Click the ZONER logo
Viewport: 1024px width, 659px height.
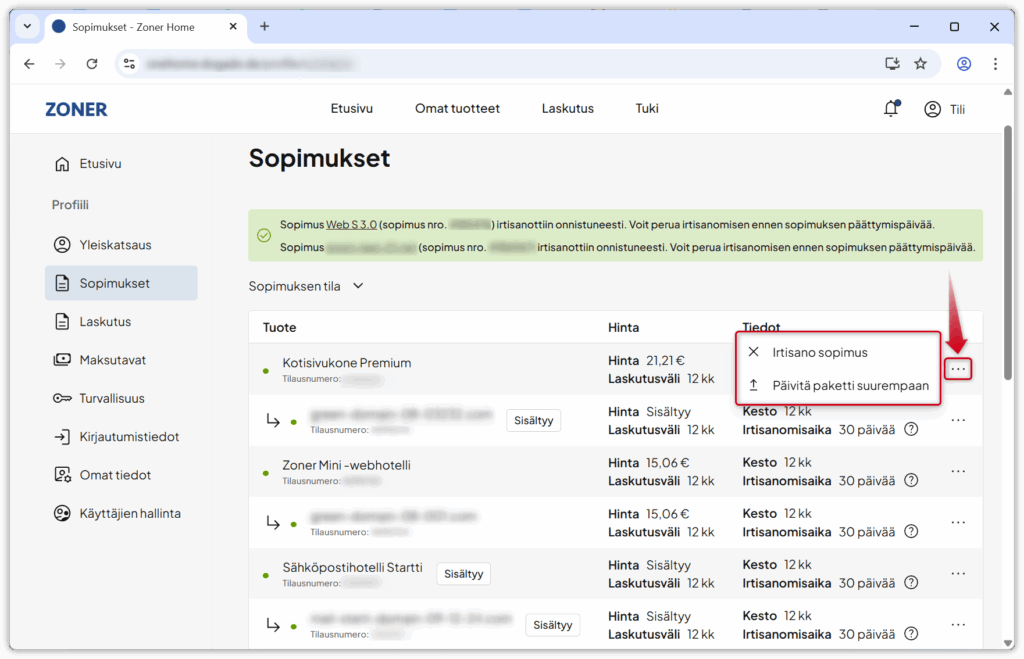[x=76, y=109]
